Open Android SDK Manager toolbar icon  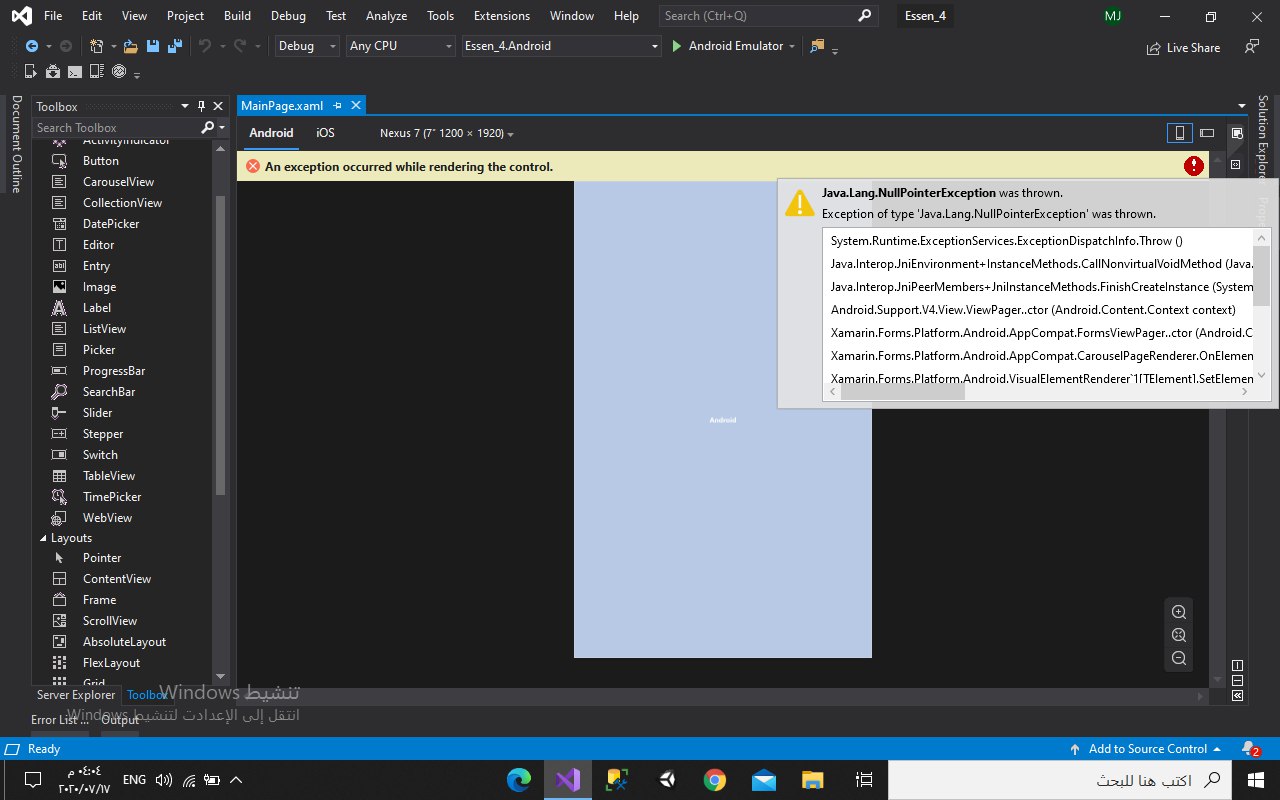click(x=52, y=72)
